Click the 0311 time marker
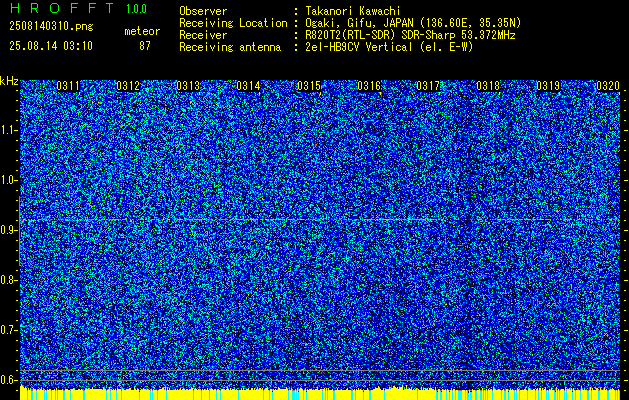This screenshot has width=629, height=400. coord(68,86)
